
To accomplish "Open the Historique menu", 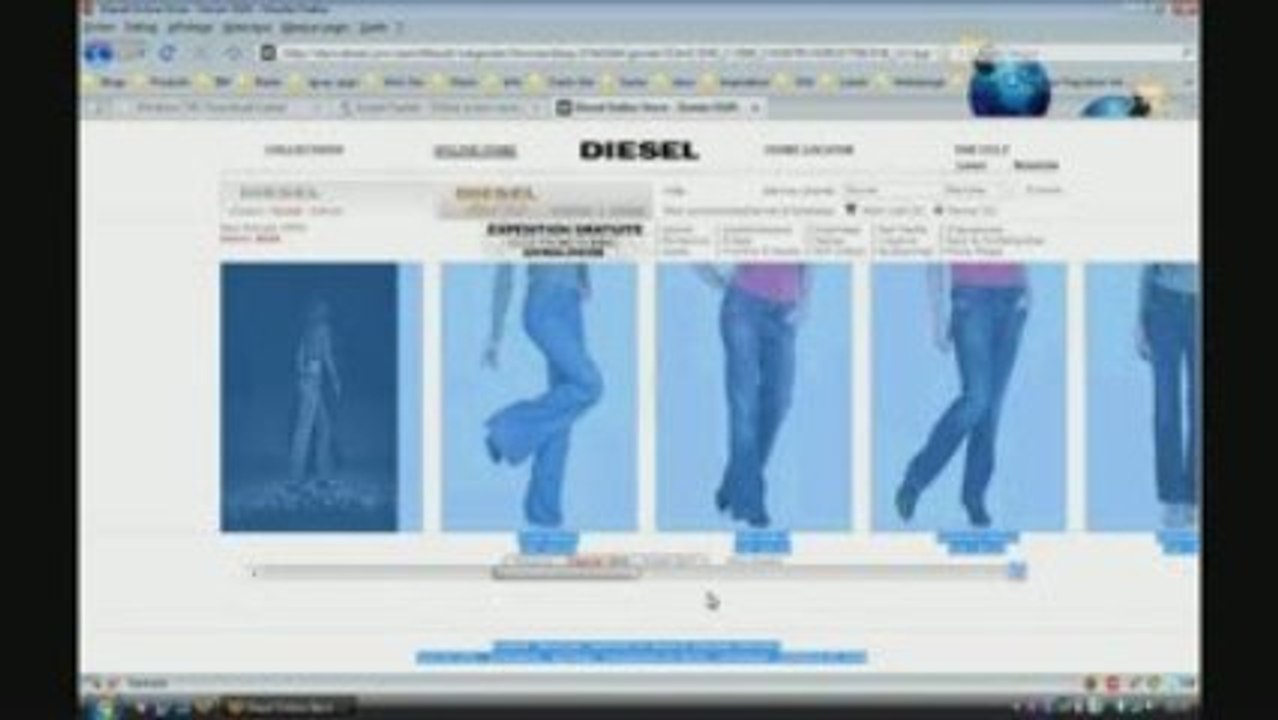I will click(x=247, y=27).
